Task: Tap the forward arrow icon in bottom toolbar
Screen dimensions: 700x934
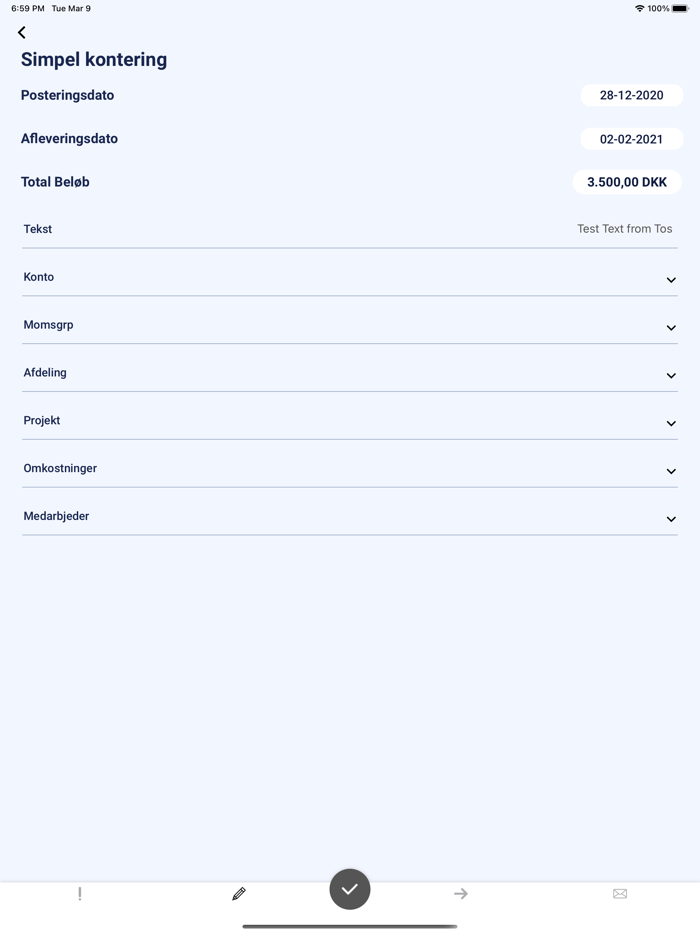Action: (x=460, y=893)
